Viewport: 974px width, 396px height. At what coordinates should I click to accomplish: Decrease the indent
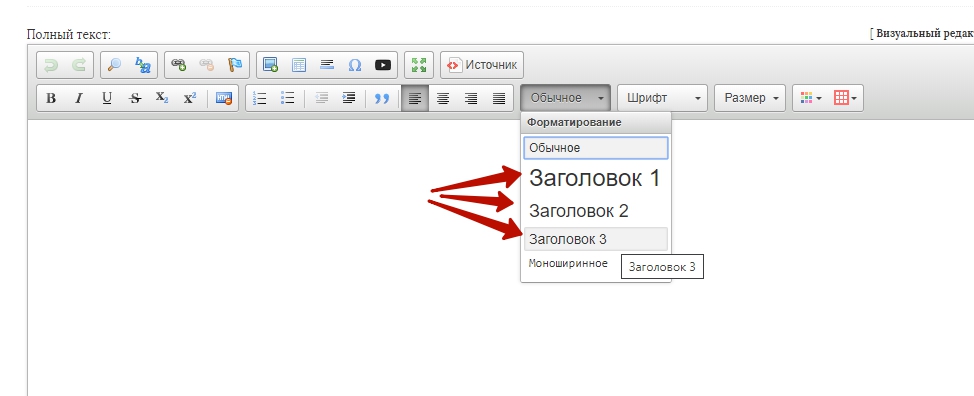(321, 98)
